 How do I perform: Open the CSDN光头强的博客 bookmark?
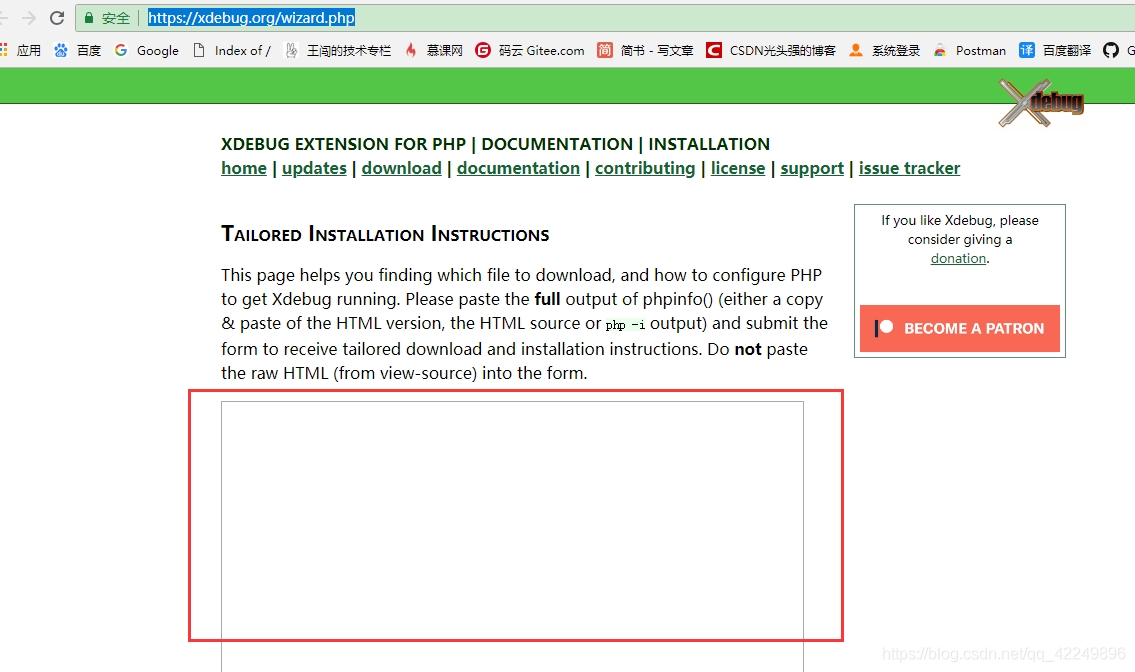tap(771, 50)
